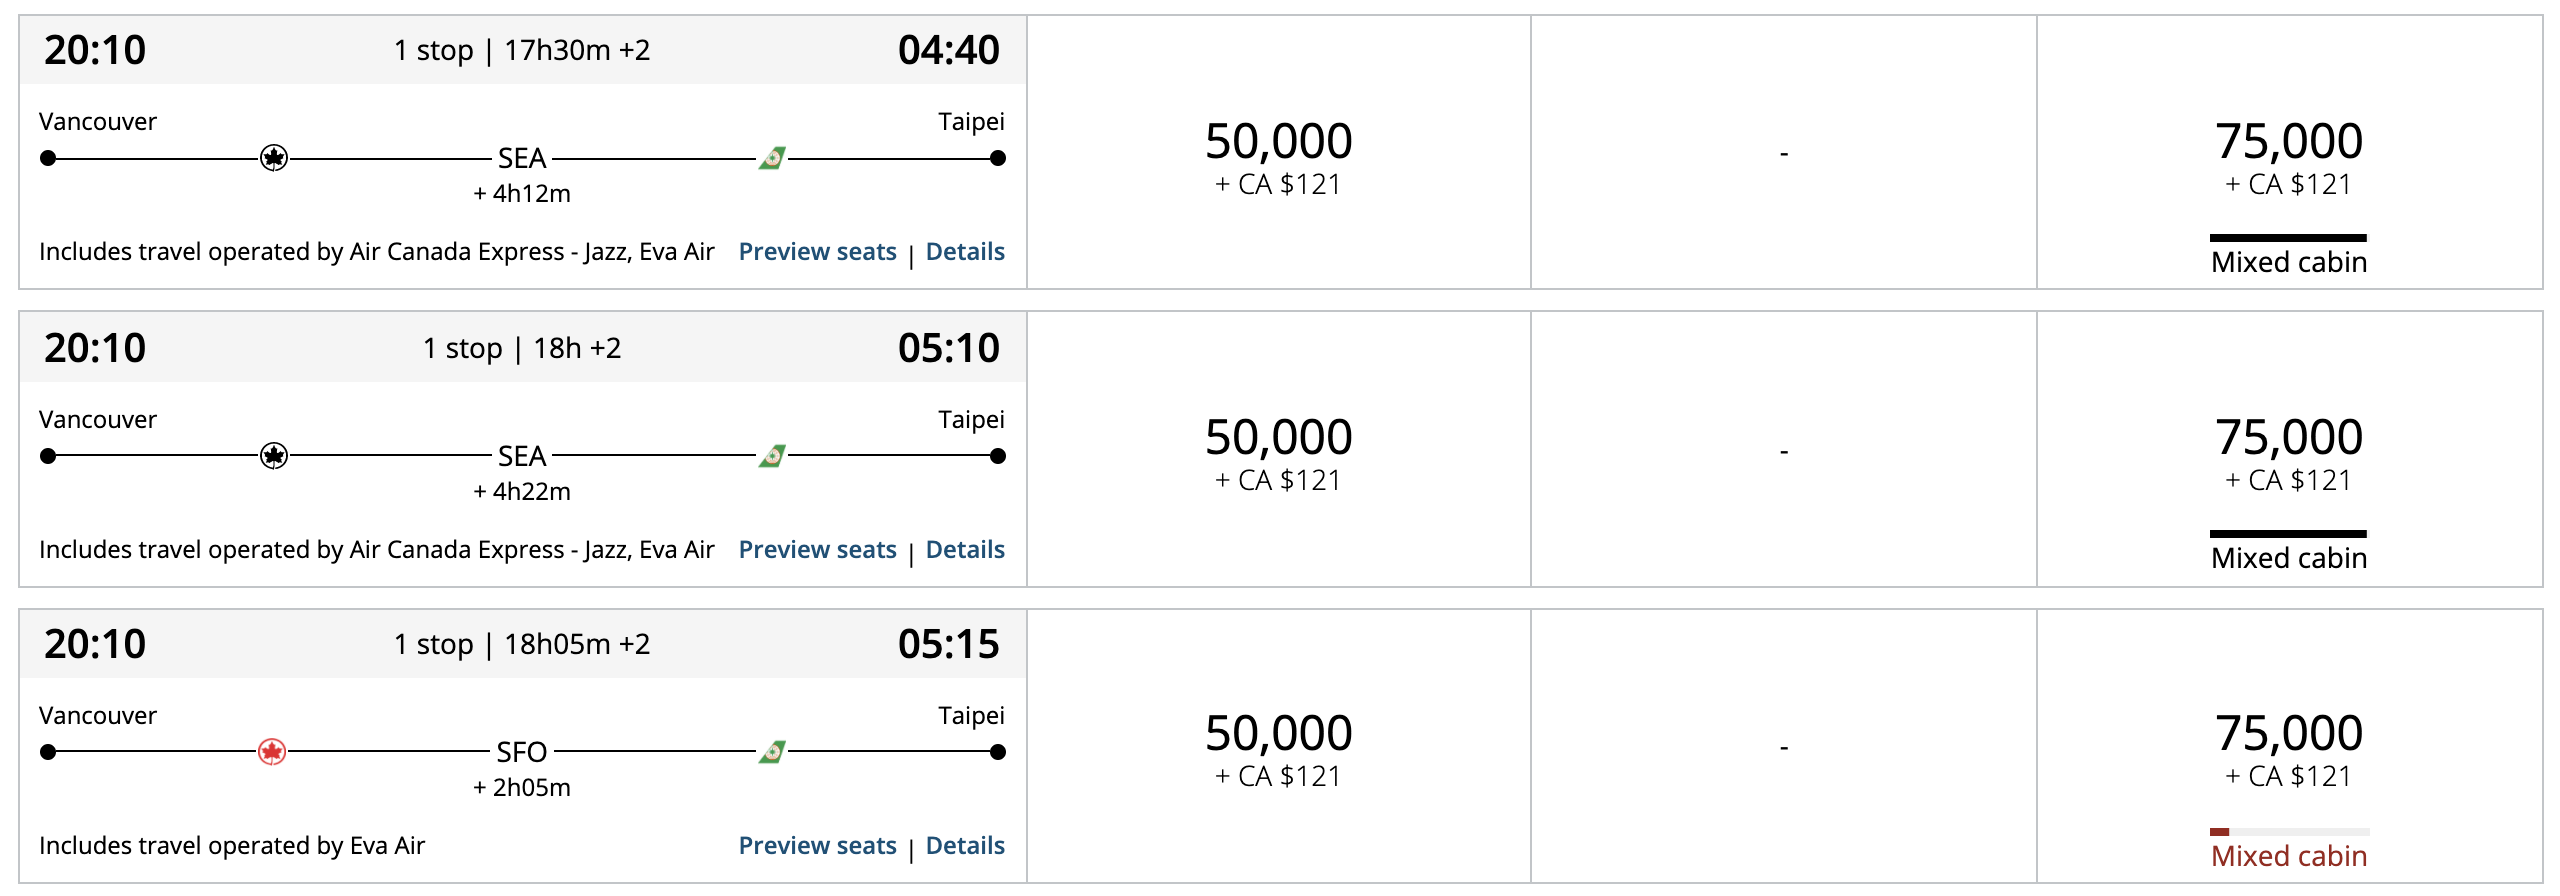This screenshot has width=2560, height=896.
Task: Open Details for the 17h30m flight
Action: (x=965, y=252)
